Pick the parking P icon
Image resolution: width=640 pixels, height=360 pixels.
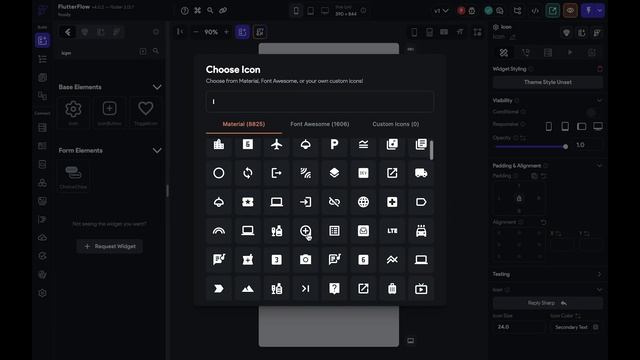[334, 144]
